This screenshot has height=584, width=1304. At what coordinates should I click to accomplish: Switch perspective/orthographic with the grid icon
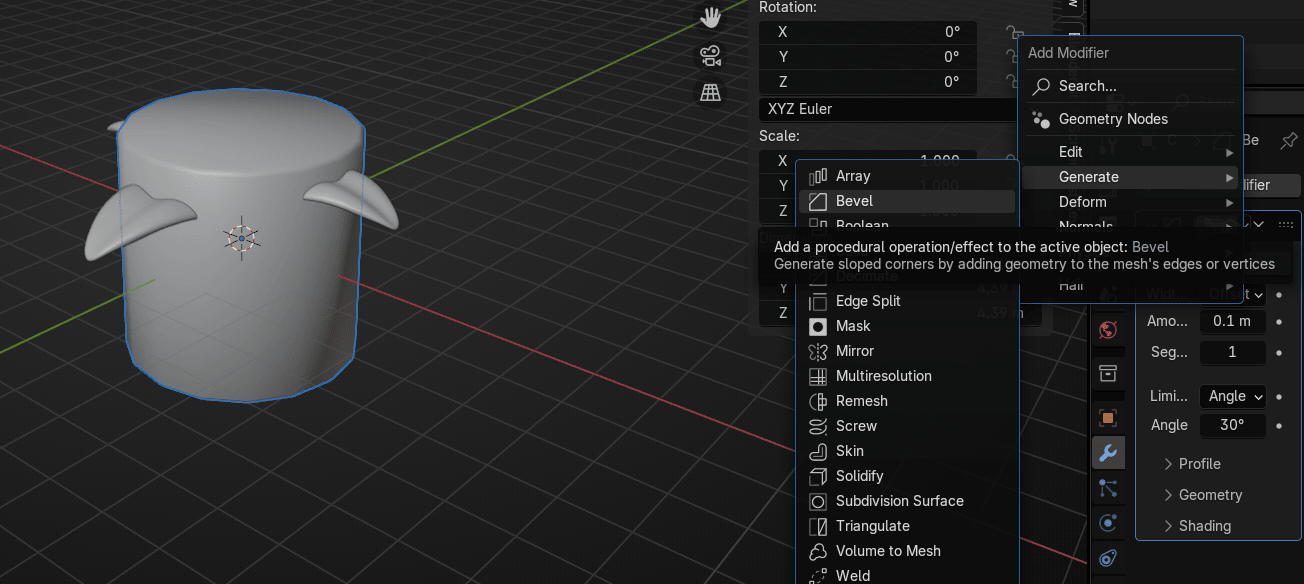(x=710, y=92)
